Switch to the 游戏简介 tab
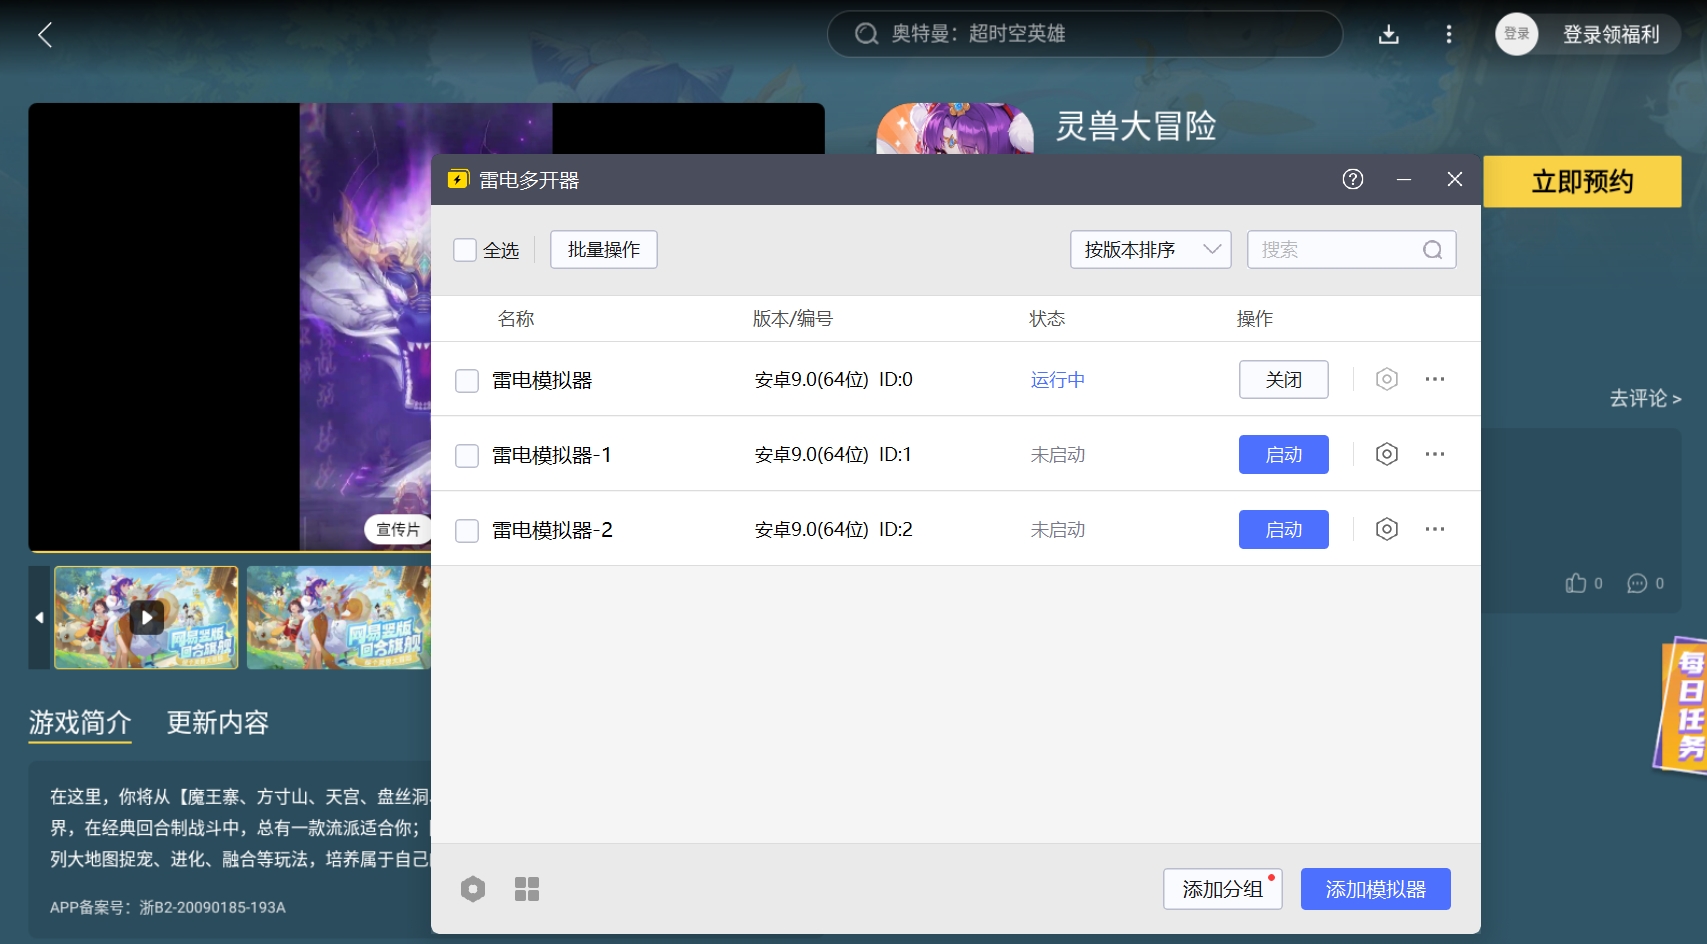The height and width of the screenshot is (944, 1707). point(80,722)
